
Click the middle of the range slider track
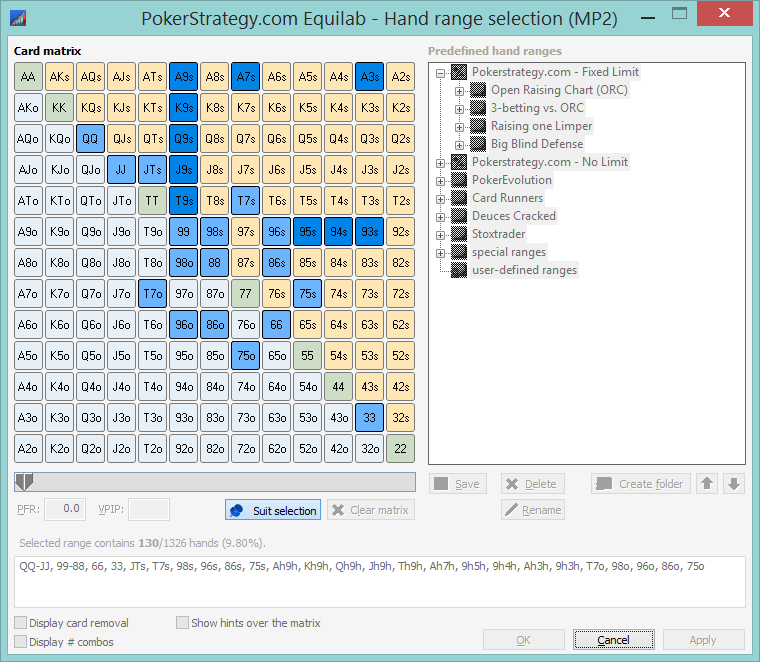click(x=215, y=482)
